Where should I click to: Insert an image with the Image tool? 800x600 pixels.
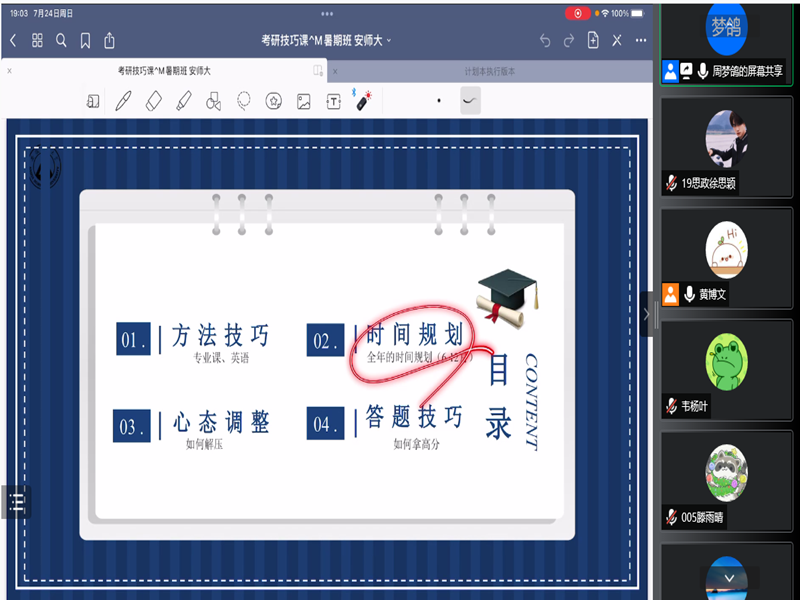[303, 101]
